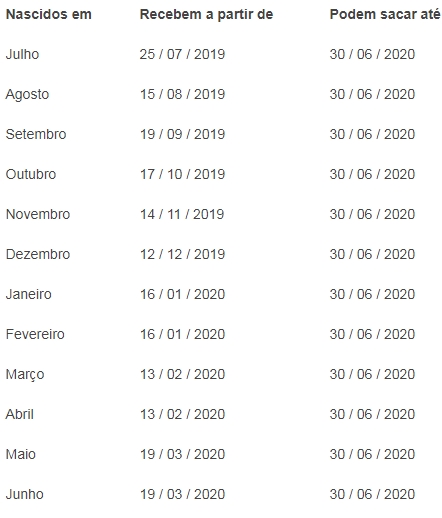
Task: Select the Setembro row label
Action: coord(36,134)
